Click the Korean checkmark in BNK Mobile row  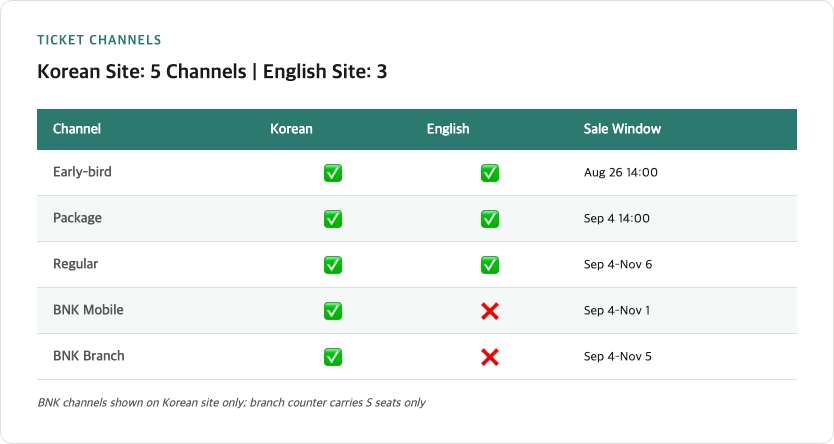point(333,311)
